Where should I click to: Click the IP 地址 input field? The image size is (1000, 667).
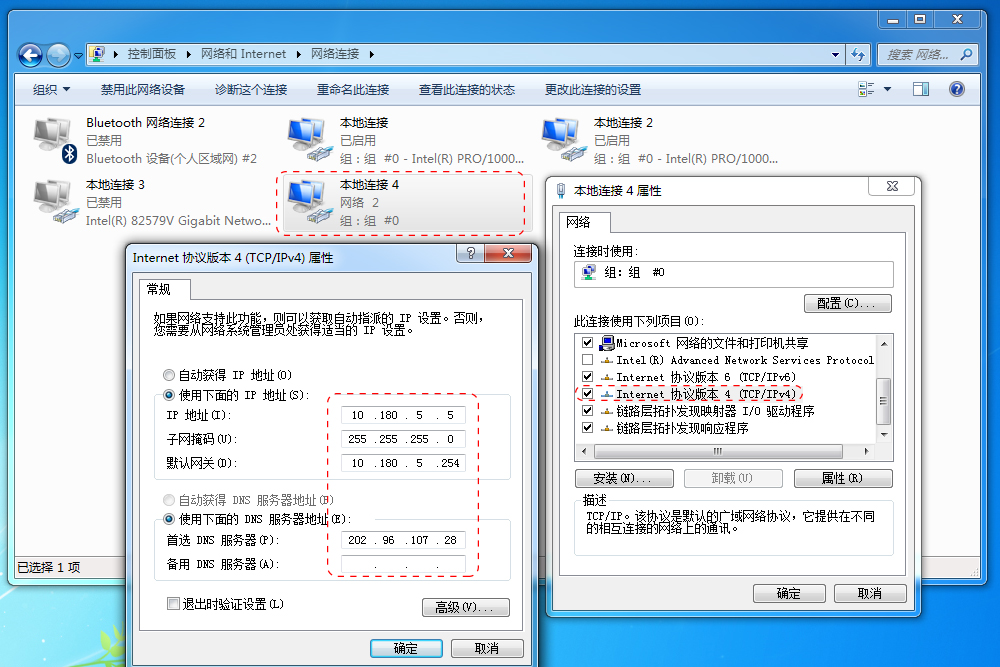pyautogui.click(x=403, y=415)
